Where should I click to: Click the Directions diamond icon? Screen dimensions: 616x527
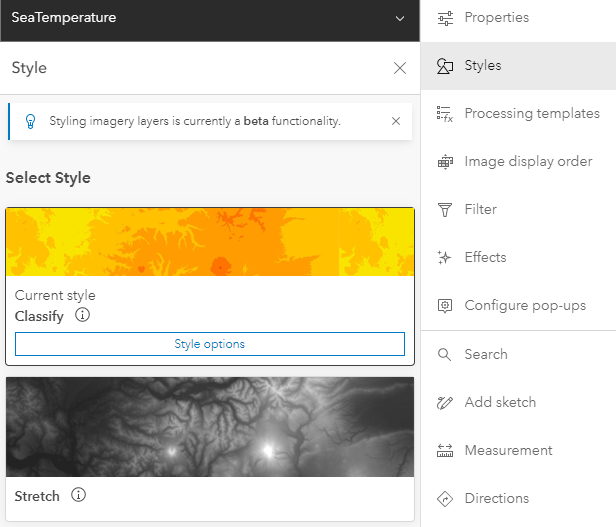point(446,499)
